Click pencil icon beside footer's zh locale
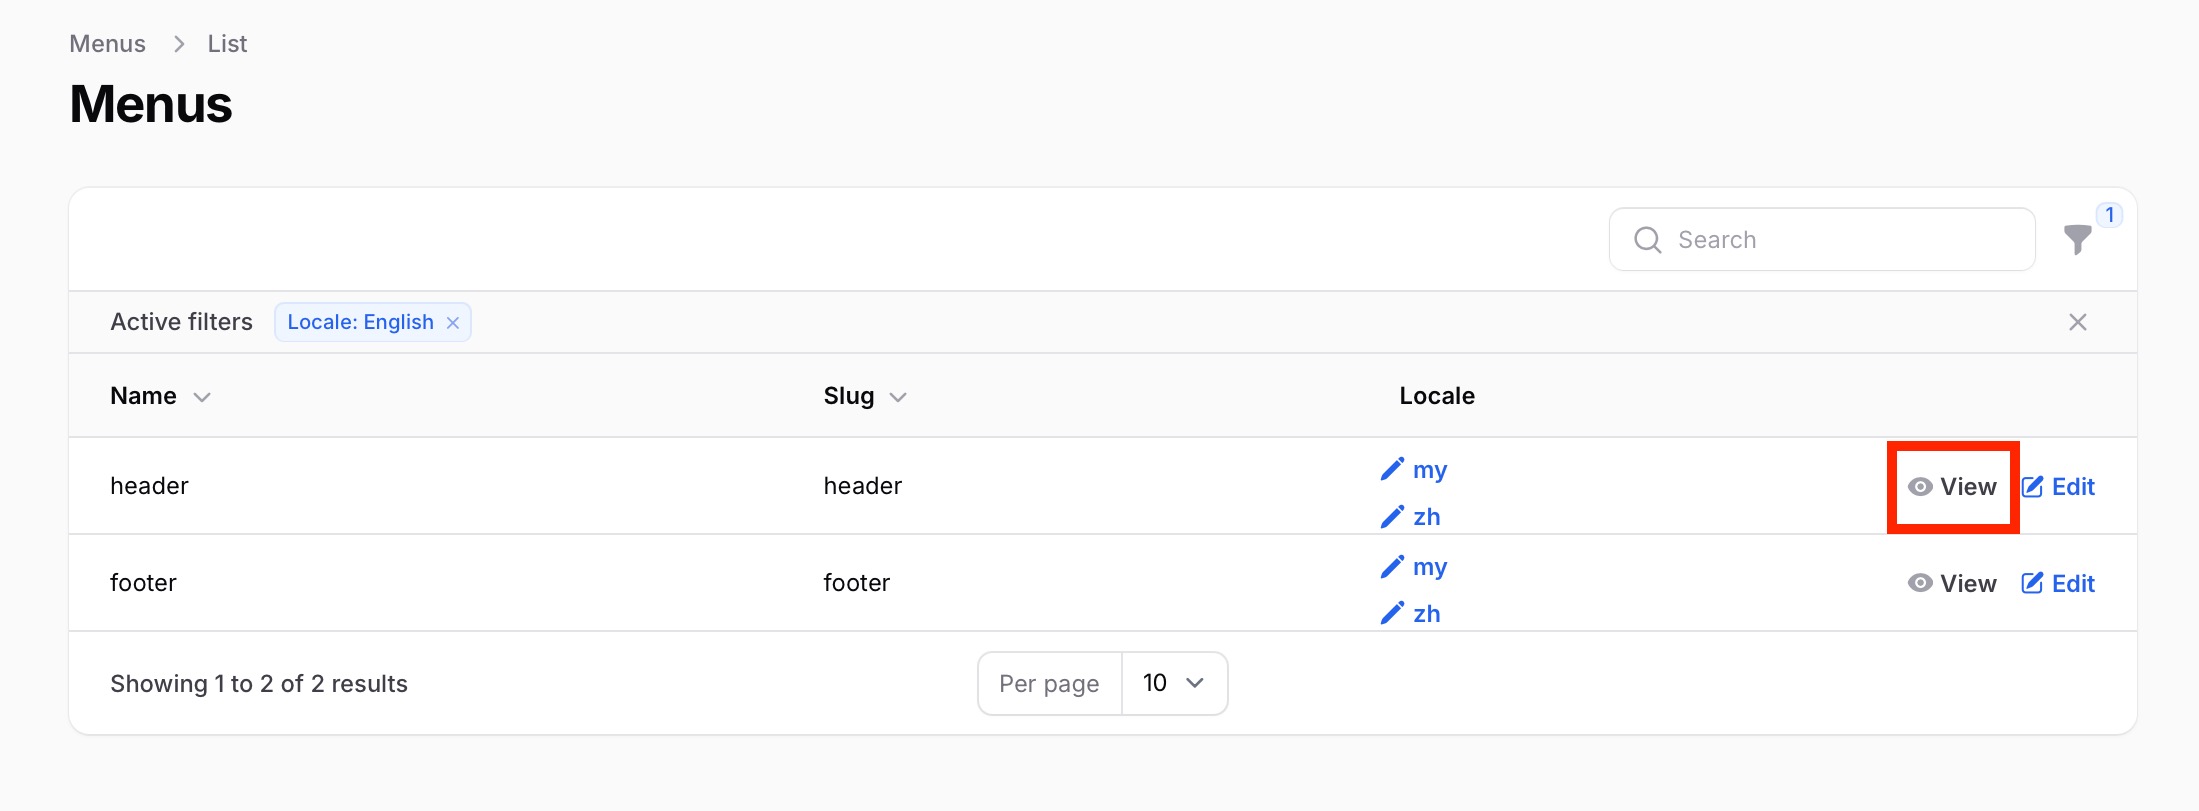The width and height of the screenshot is (2199, 811). pyautogui.click(x=1392, y=613)
